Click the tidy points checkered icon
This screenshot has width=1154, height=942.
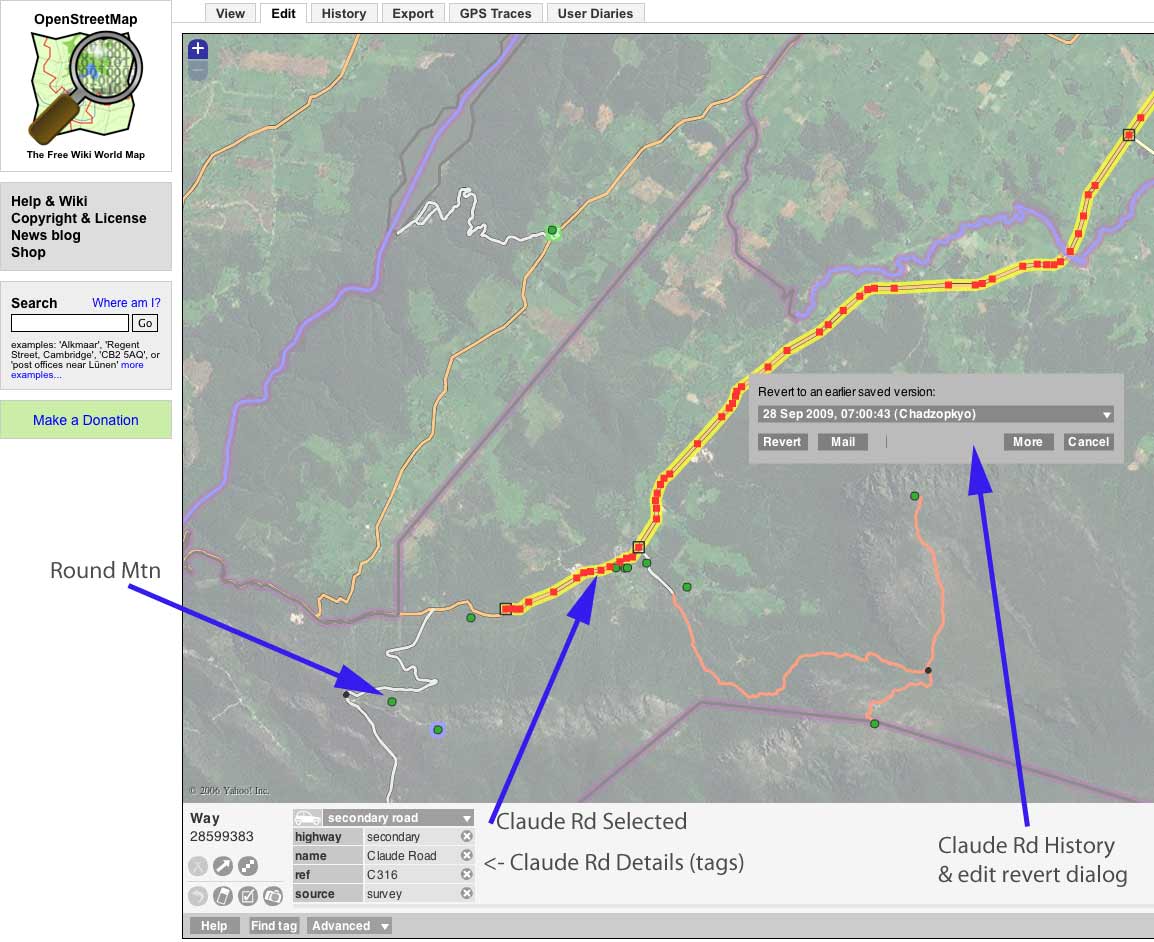tap(248, 866)
